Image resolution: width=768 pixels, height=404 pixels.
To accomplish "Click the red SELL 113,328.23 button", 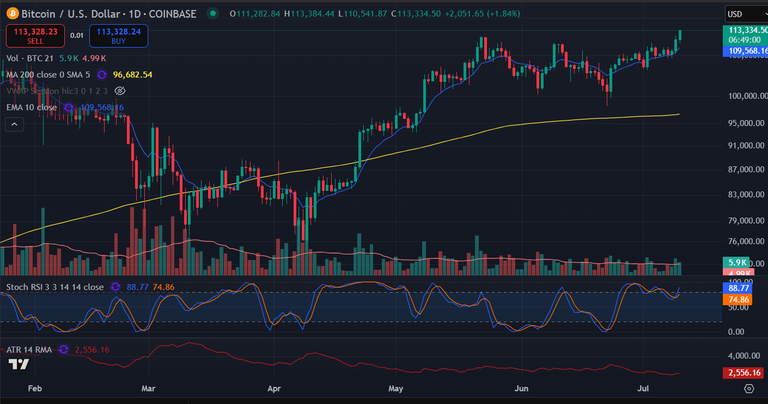I will [35, 36].
